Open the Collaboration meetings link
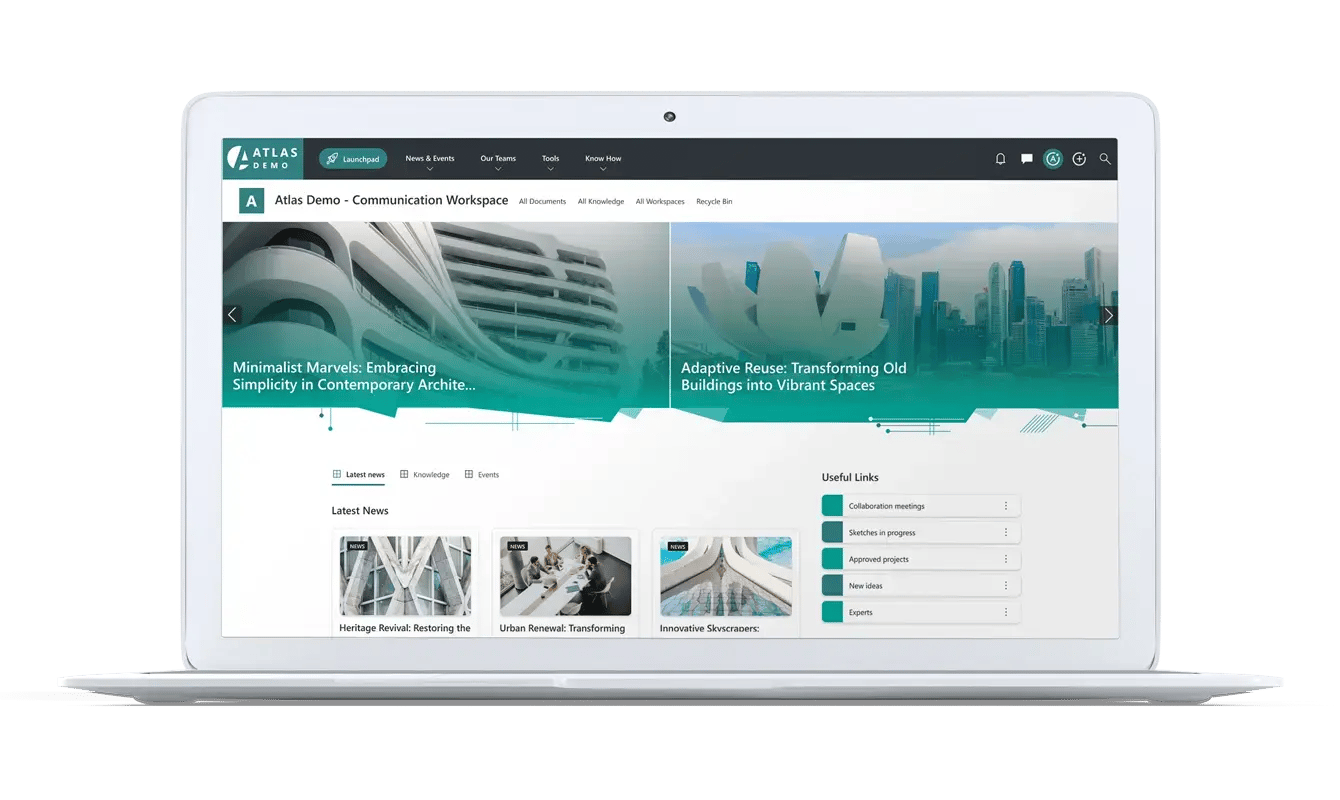Viewport: 1340px width, 800px height. (x=921, y=506)
